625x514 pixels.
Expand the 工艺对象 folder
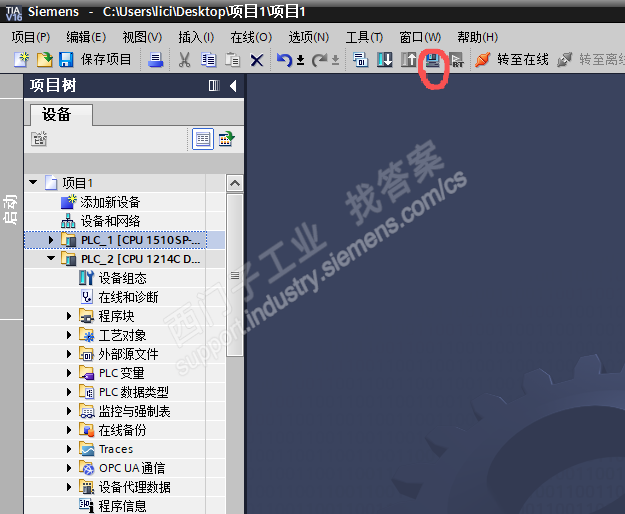coord(69,335)
